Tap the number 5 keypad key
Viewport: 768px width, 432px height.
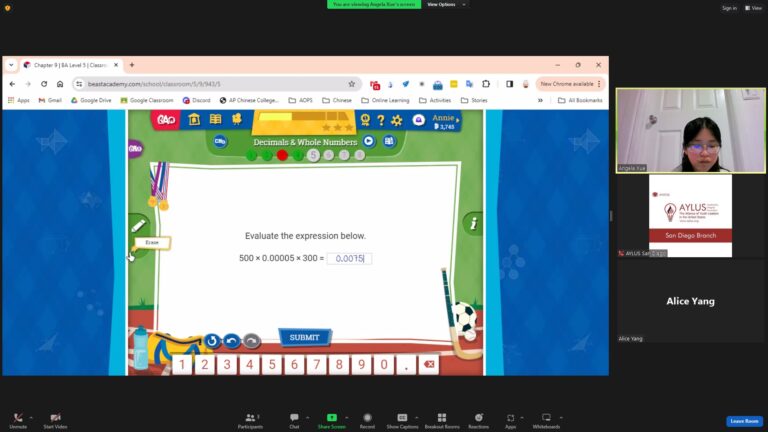pyautogui.click(x=272, y=364)
